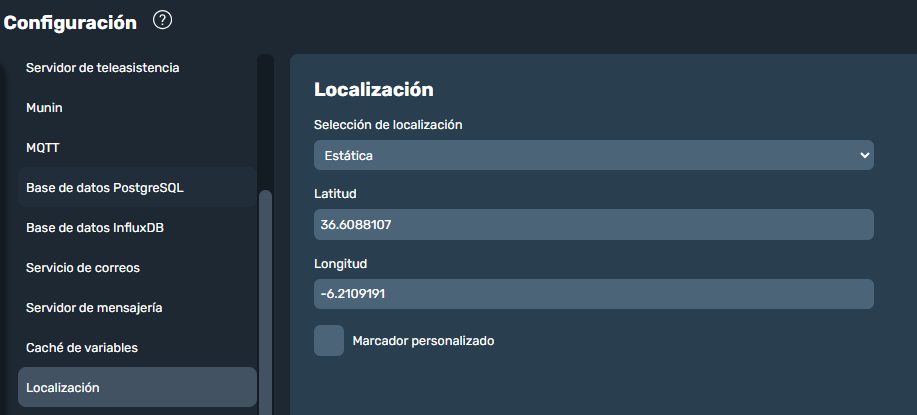
Task: Open the MQTT configuration section
Action: (x=137, y=148)
